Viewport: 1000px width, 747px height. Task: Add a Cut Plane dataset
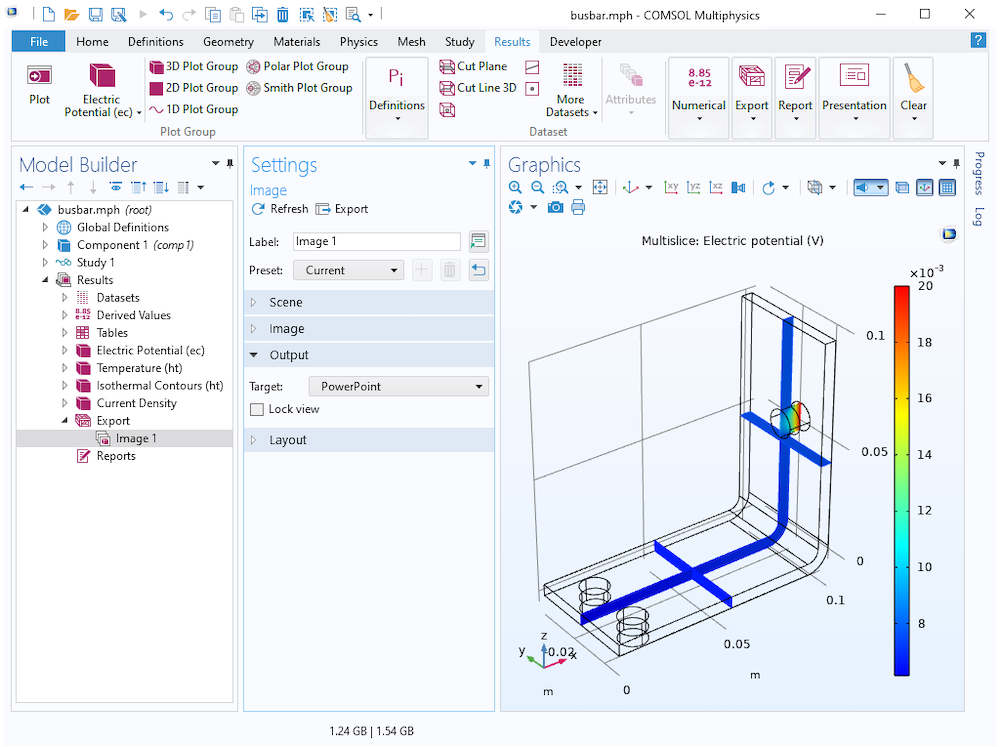[x=473, y=66]
